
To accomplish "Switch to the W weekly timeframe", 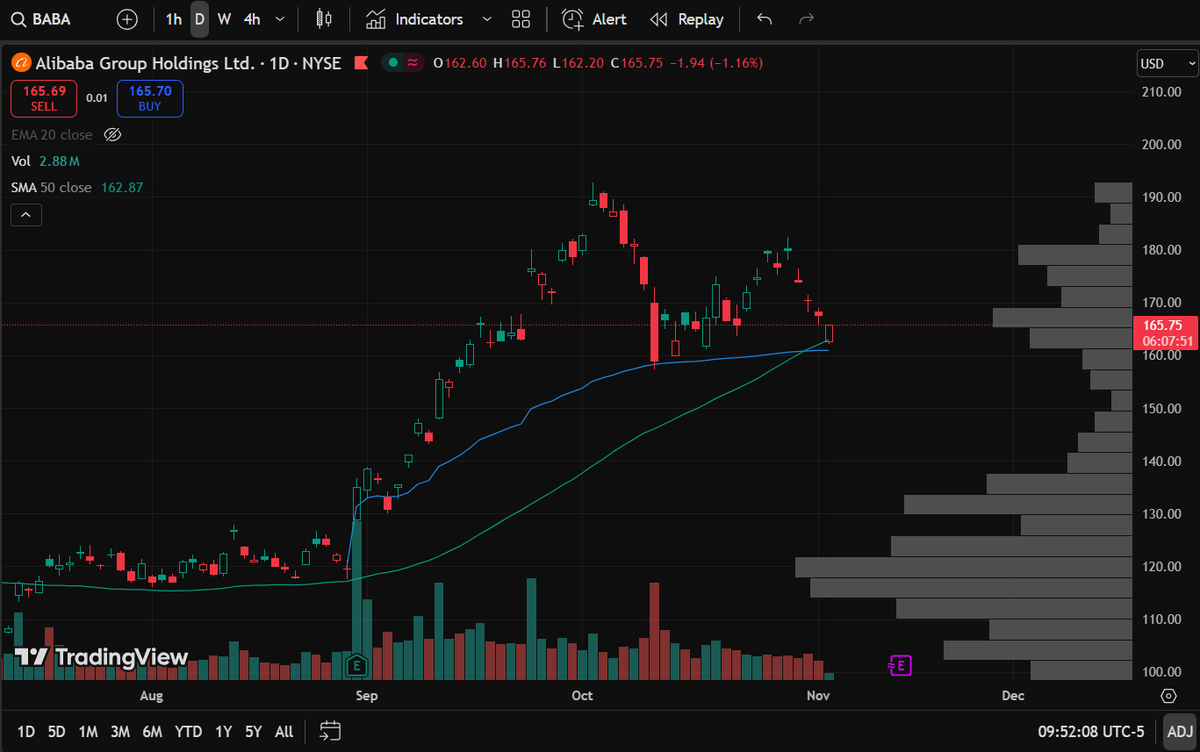I will [224, 19].
